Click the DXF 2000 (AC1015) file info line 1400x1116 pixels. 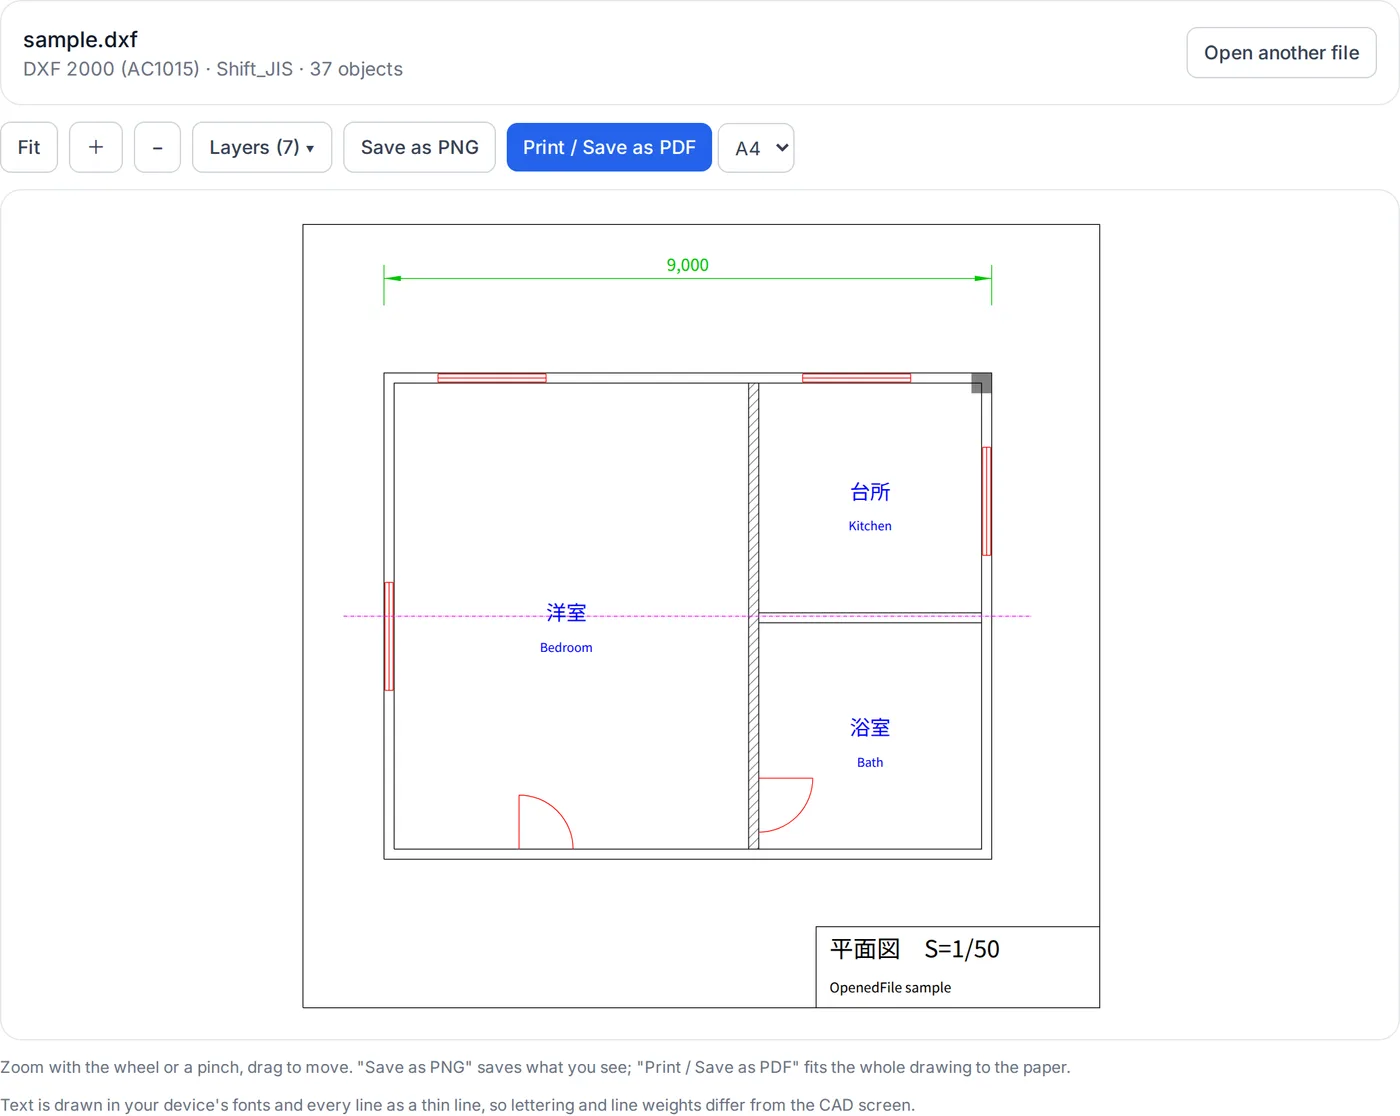pyautogui.click(x=213, y=69)
